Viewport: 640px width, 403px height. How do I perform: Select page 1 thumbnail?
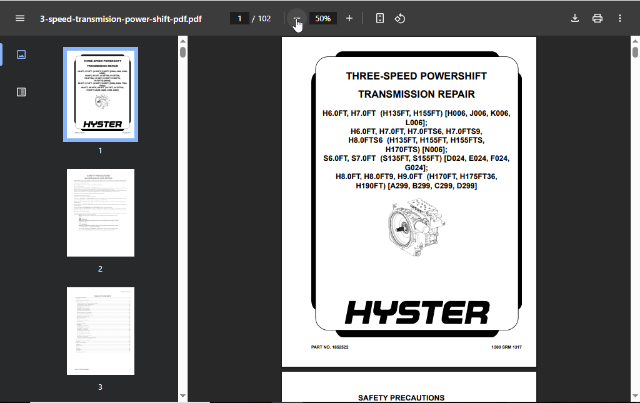100,94
